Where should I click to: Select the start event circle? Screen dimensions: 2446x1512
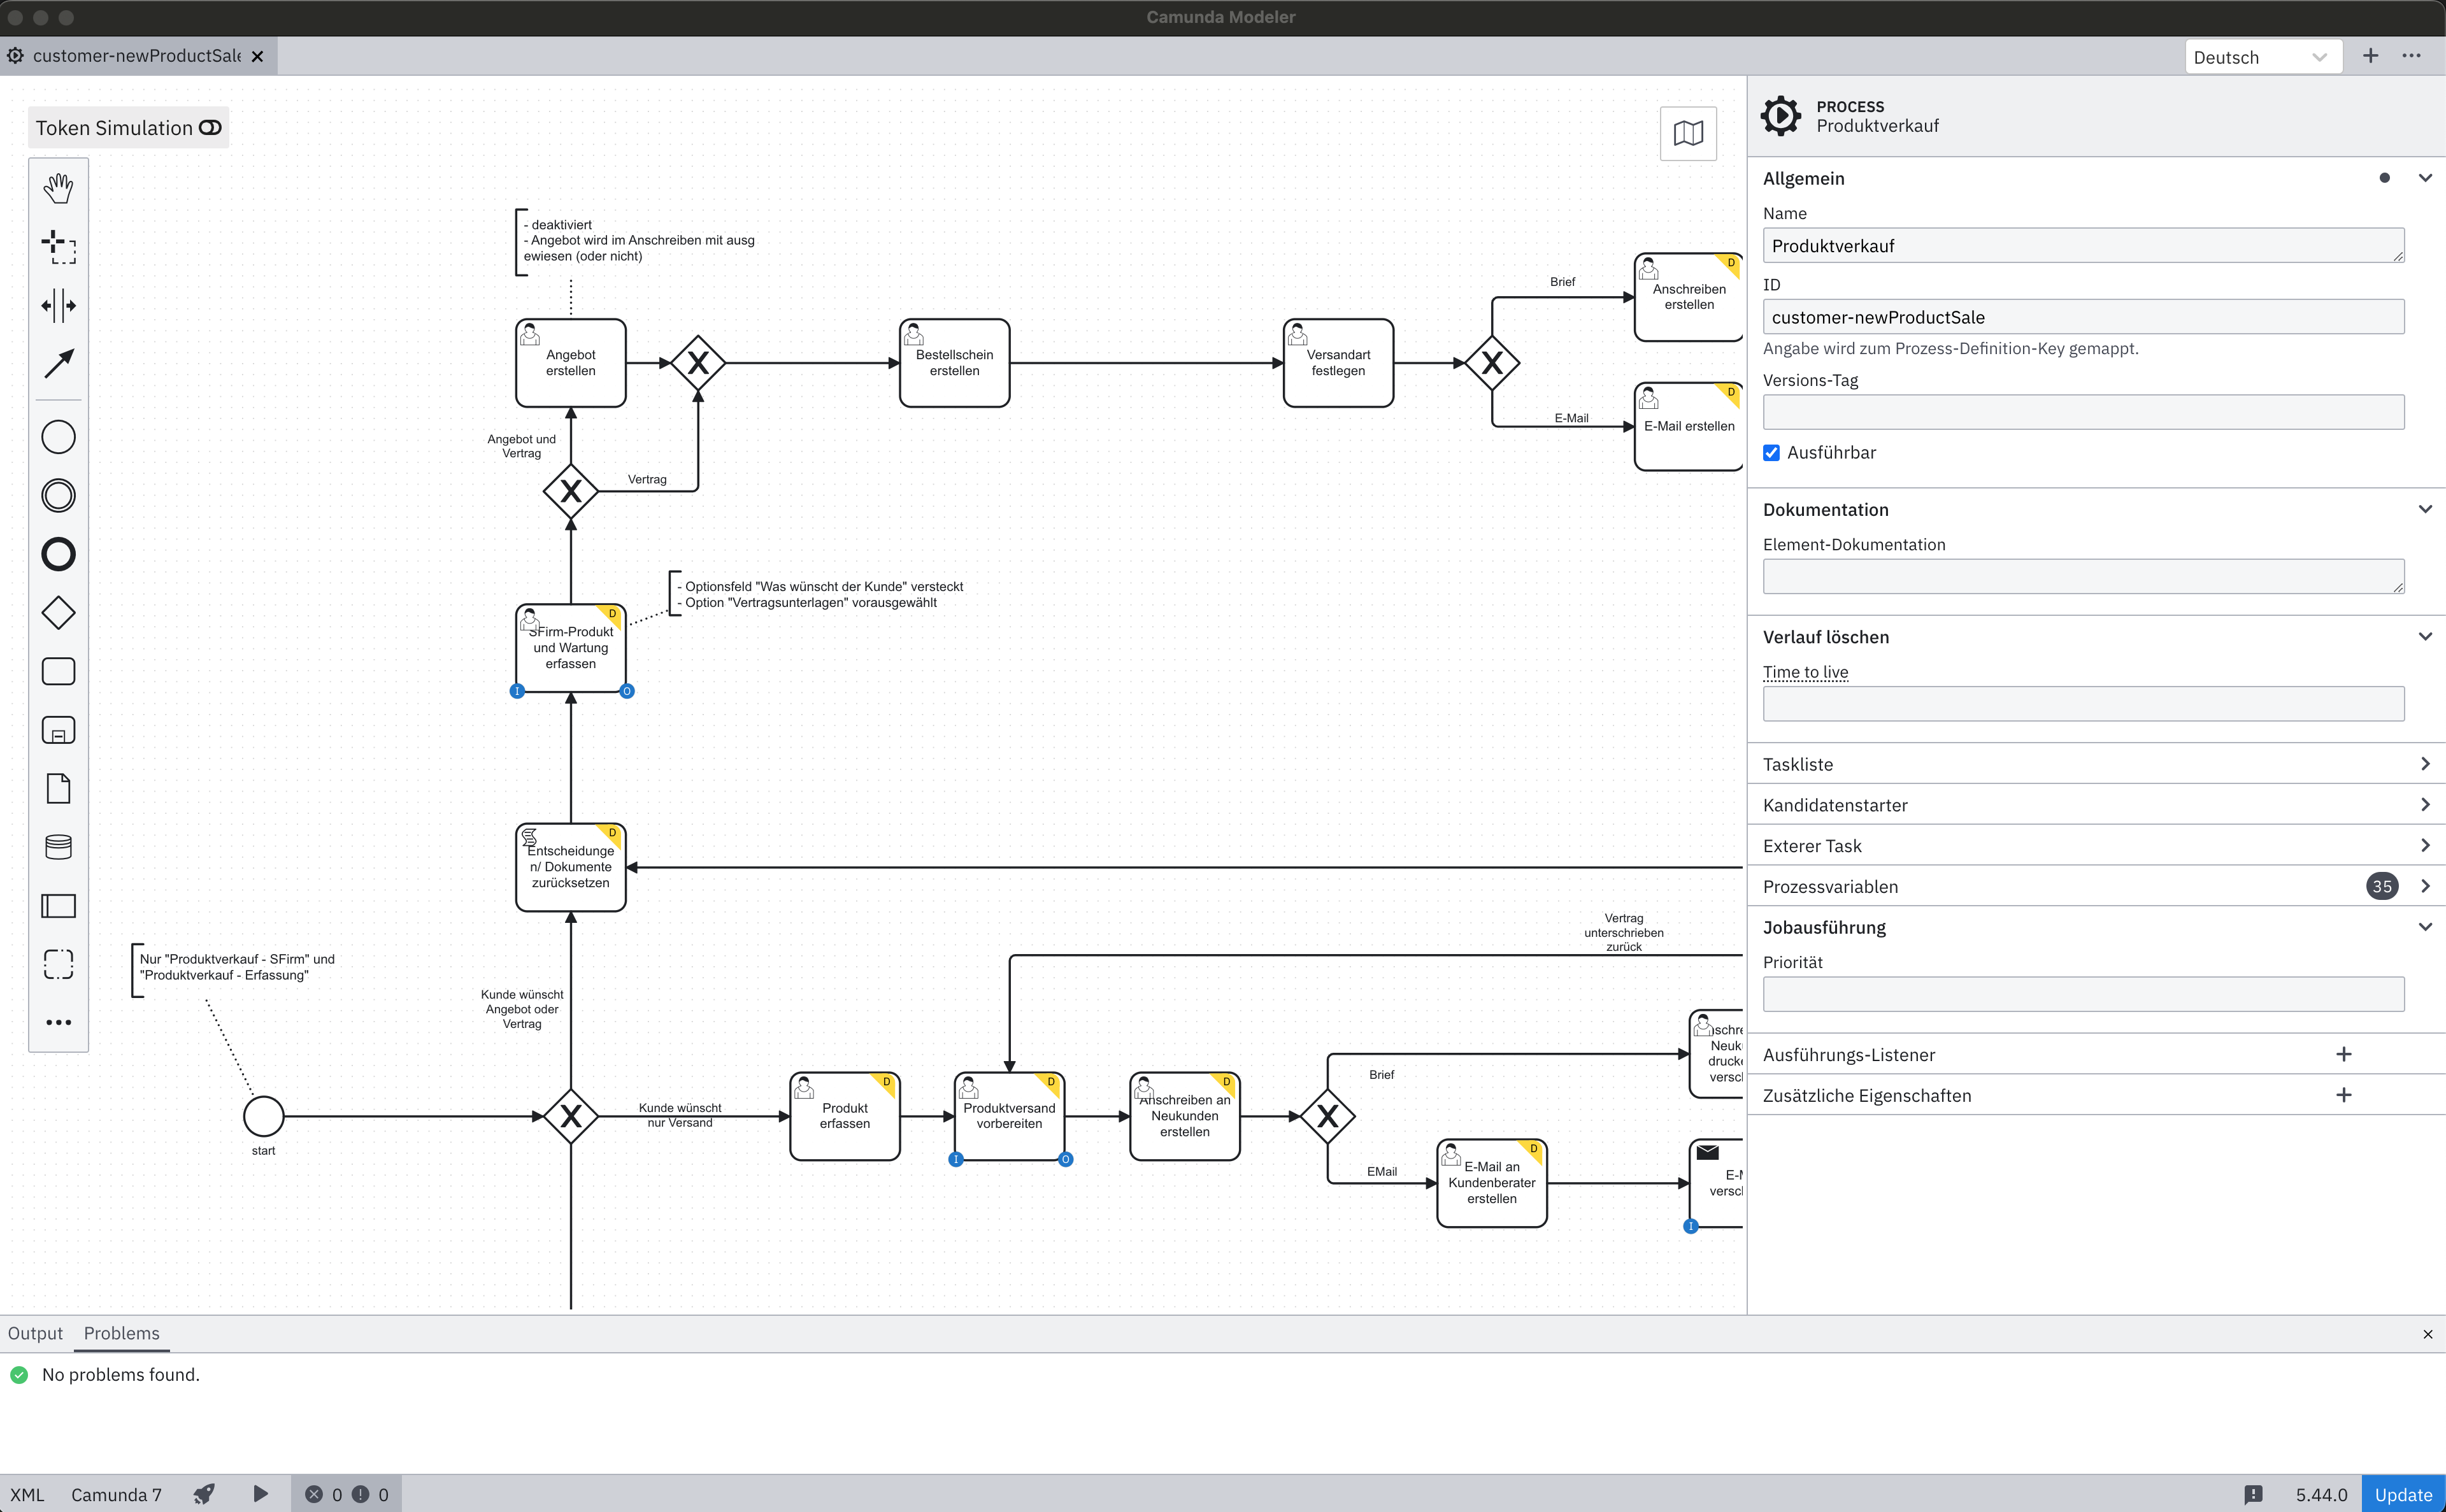pos(264,1116)
